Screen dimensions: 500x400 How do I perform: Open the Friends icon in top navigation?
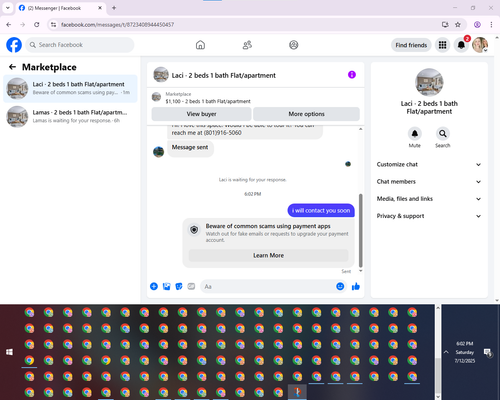click(x=247, y=45)
